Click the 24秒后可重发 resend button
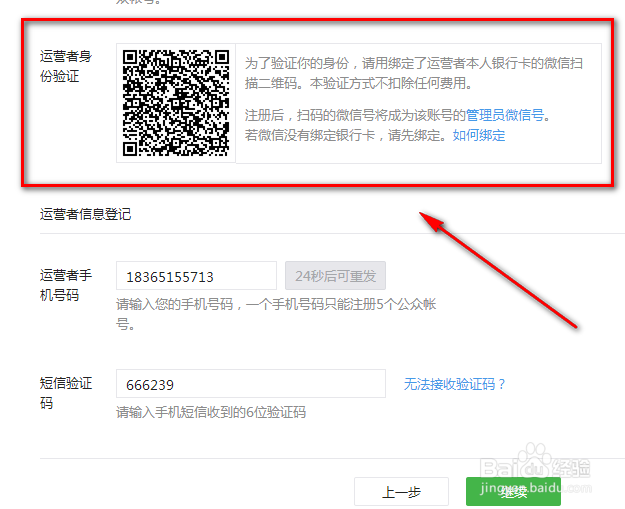 pos(335,276)
